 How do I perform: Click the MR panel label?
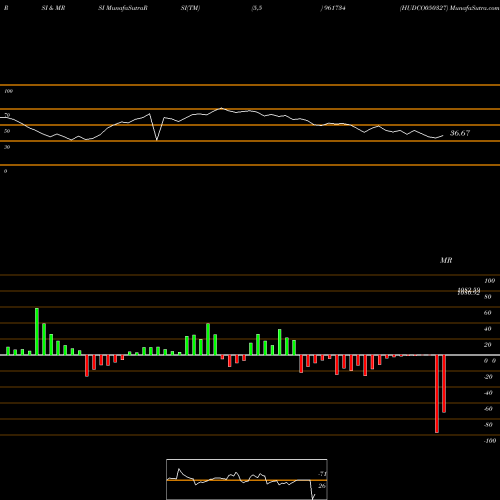pyautogui.click(x=446, y=260)
